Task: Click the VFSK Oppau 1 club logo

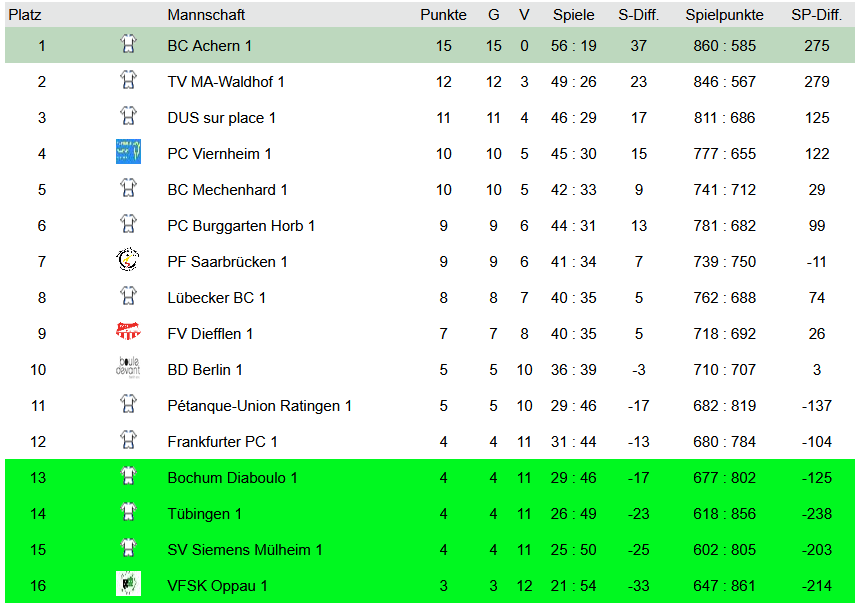Action: coord(128,584)
